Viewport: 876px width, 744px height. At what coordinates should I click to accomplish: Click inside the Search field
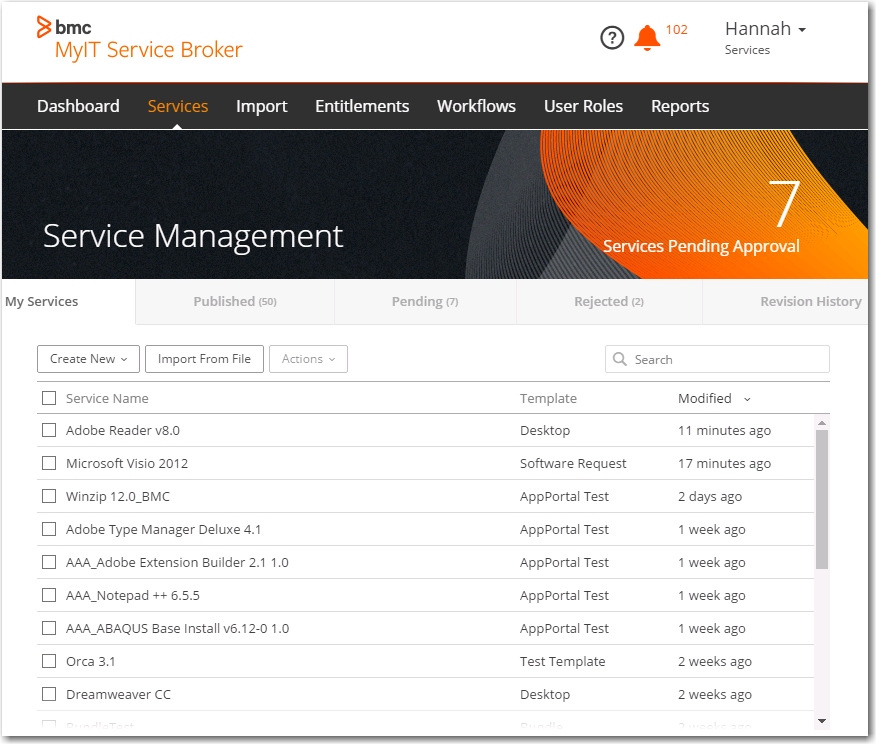pos(727,360)
